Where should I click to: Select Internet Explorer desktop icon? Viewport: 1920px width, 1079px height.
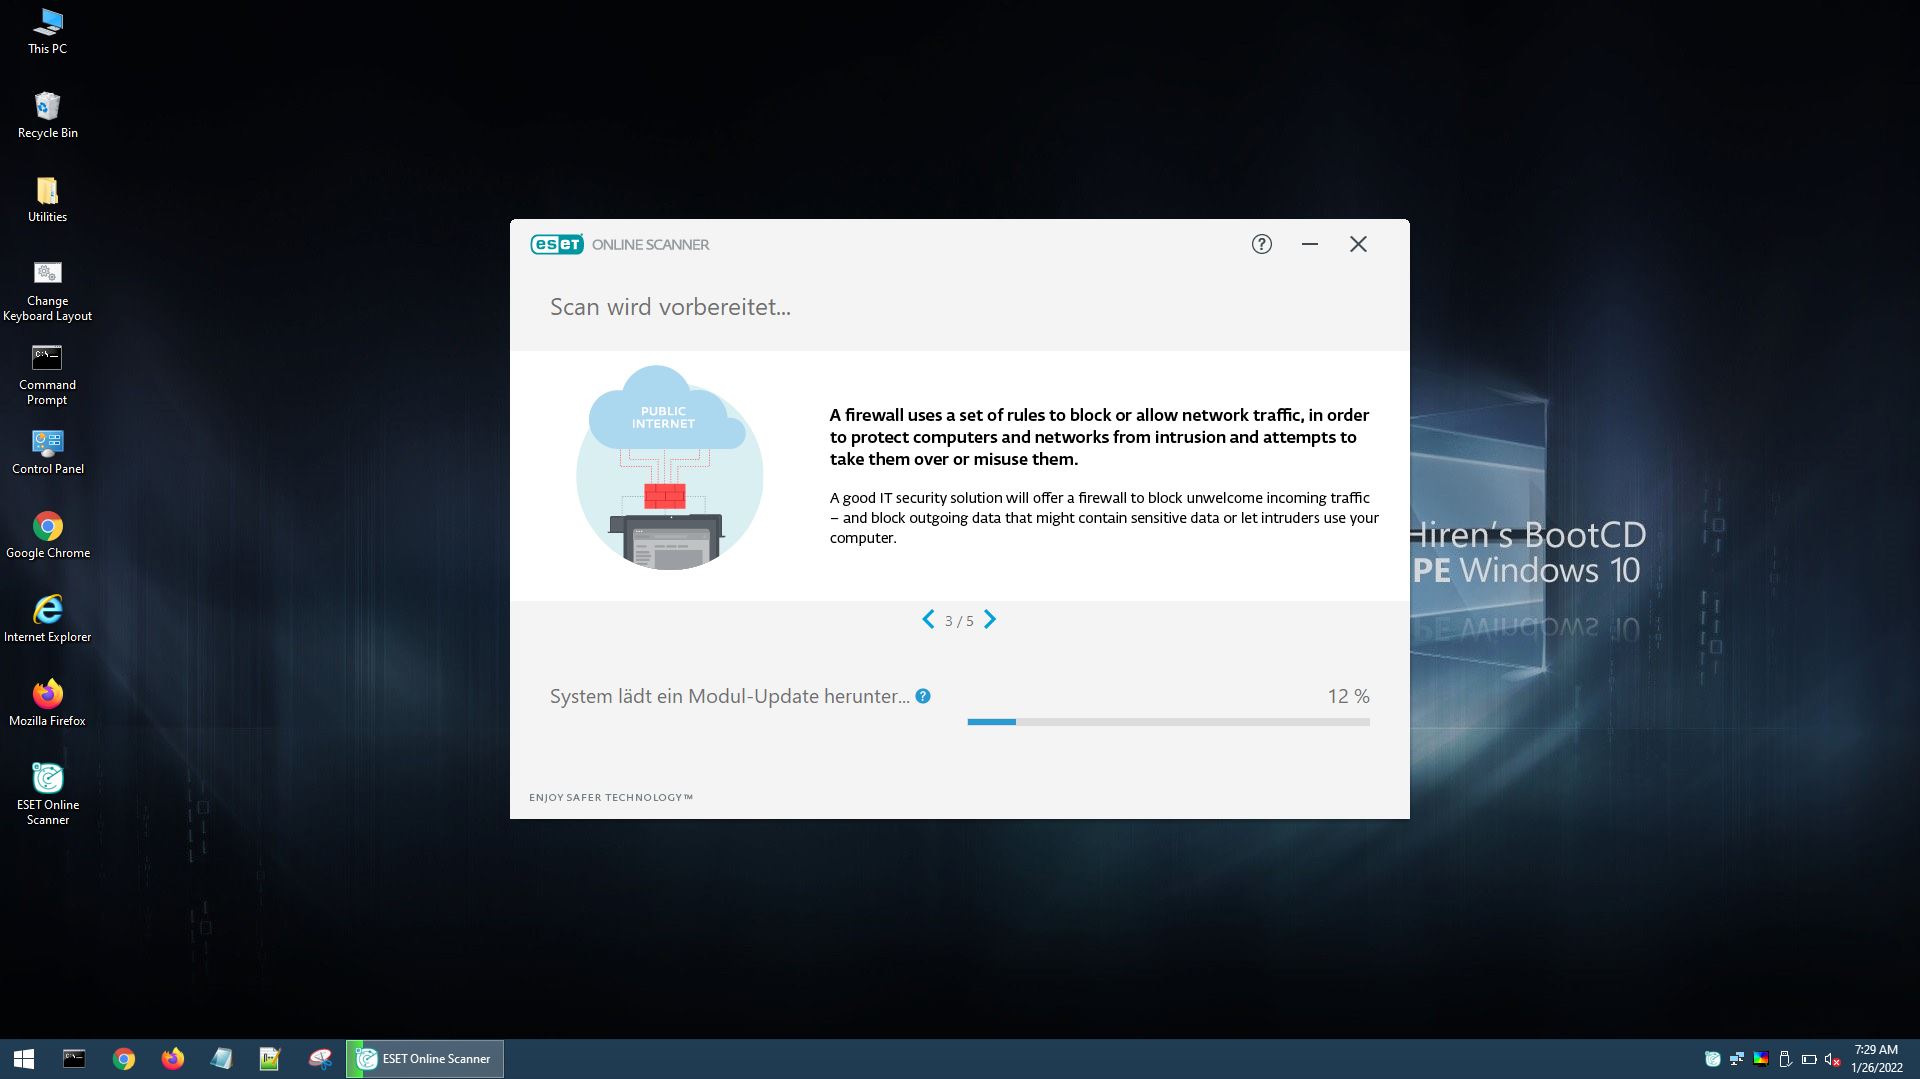47,619
